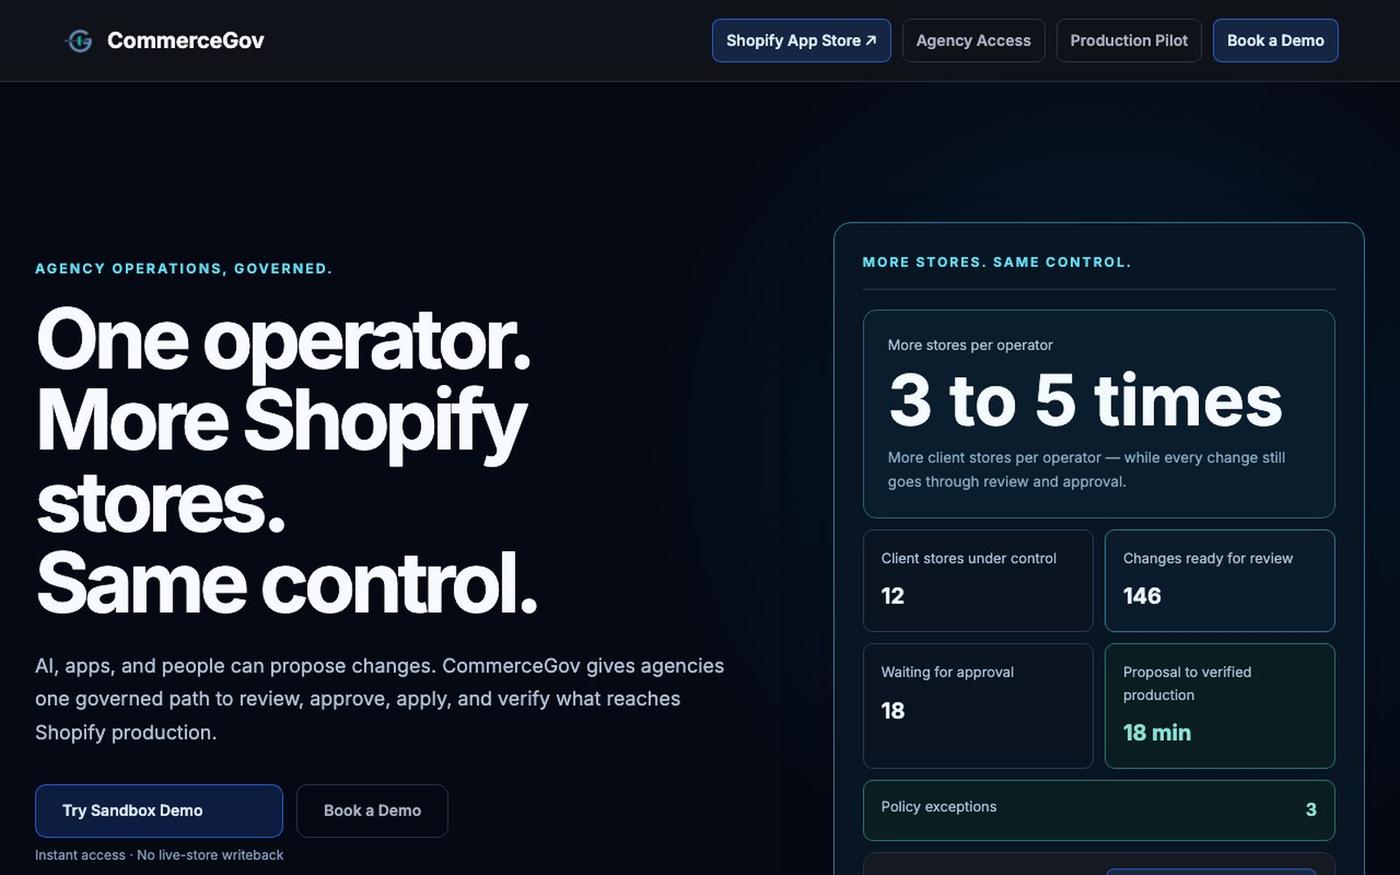1400x875 pixels.
Task: Click Book a Demo in the header
Action: coord(1275,40)
